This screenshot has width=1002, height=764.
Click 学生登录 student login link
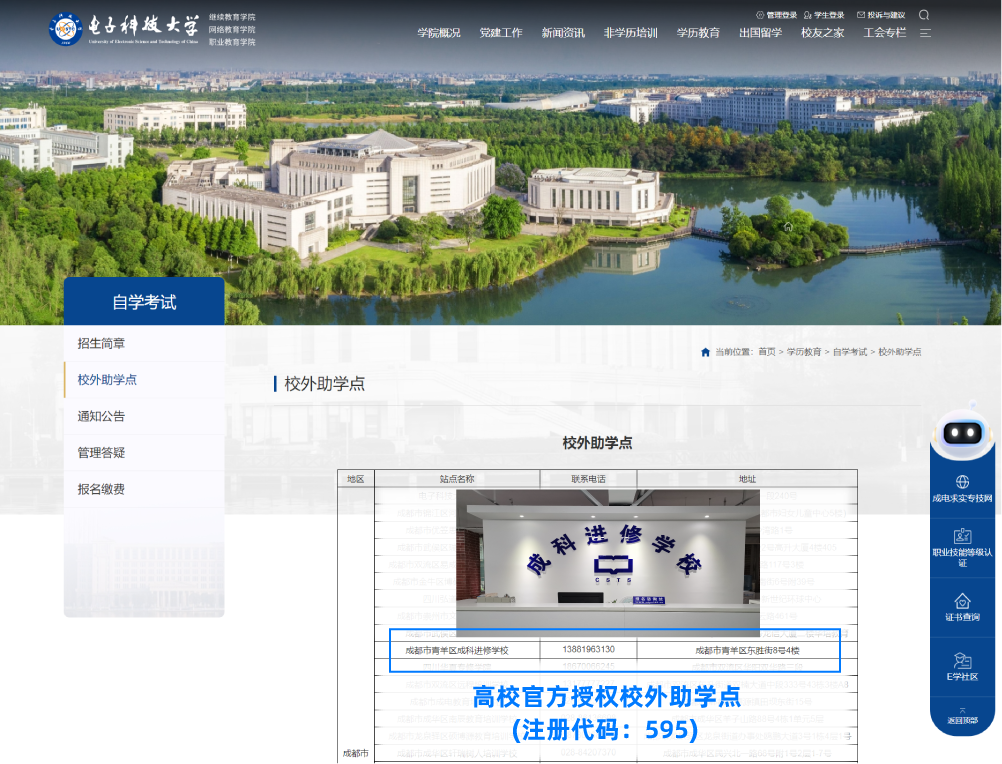click(824, 15)
